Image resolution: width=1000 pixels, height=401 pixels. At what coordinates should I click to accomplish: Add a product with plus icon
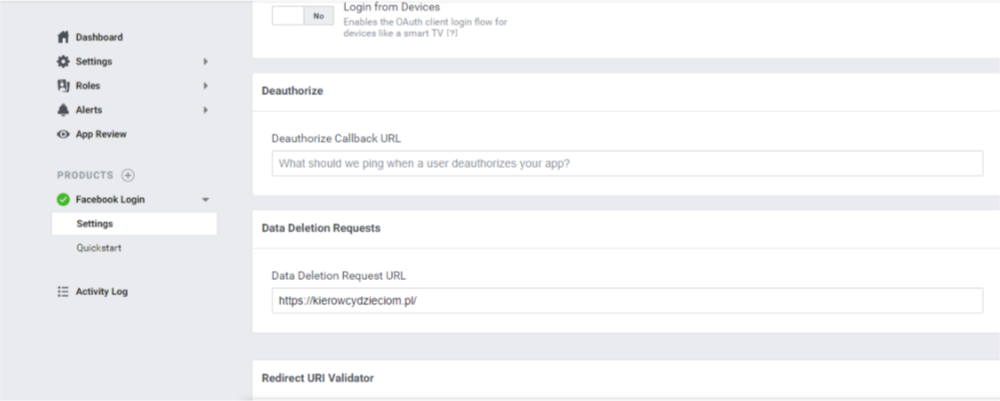128,175
